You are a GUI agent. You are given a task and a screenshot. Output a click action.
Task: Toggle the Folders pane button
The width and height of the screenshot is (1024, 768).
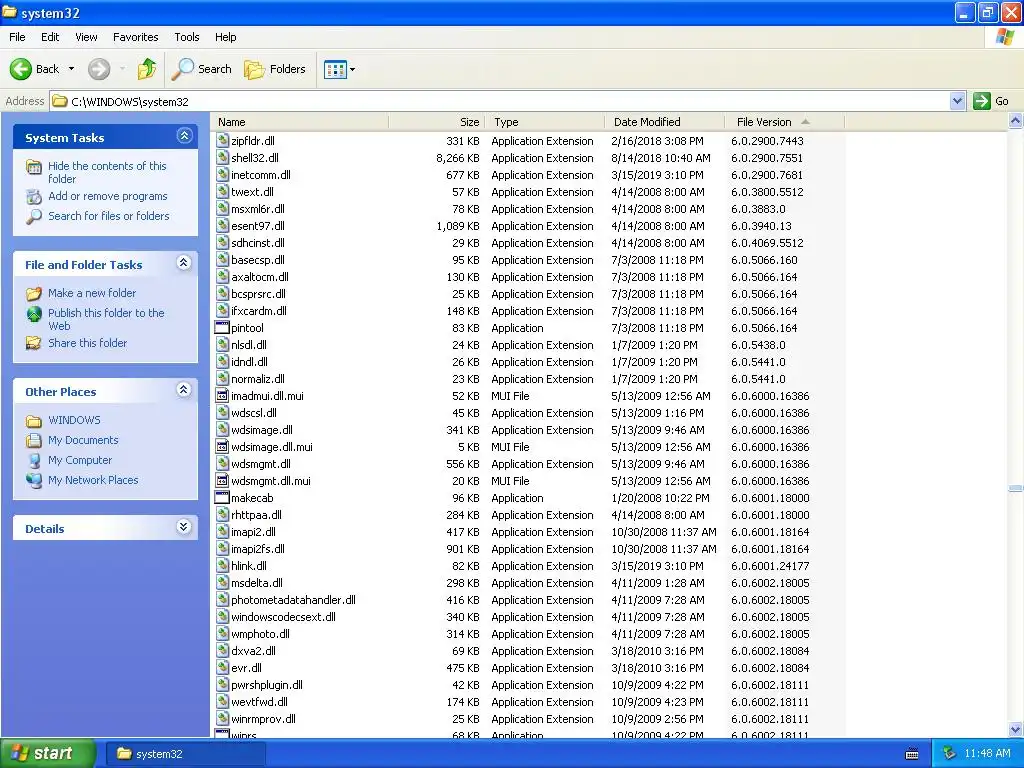pyautogui.click(x=274, y=69)
